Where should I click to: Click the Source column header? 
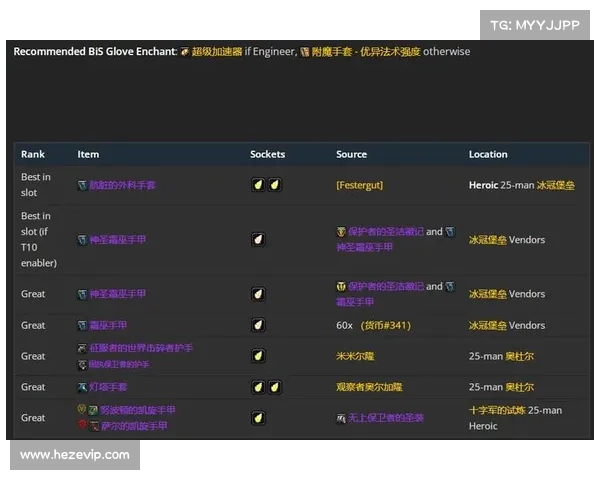tap(351, 154)
